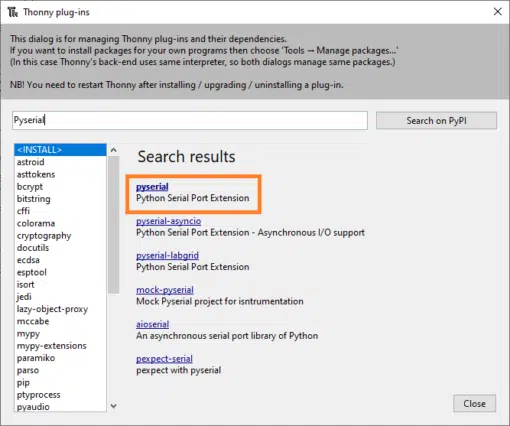The height and width of the screenshot is (426, 510).
Task: Open the pyserial-labgrid link
Action: [x=167, y=256]
